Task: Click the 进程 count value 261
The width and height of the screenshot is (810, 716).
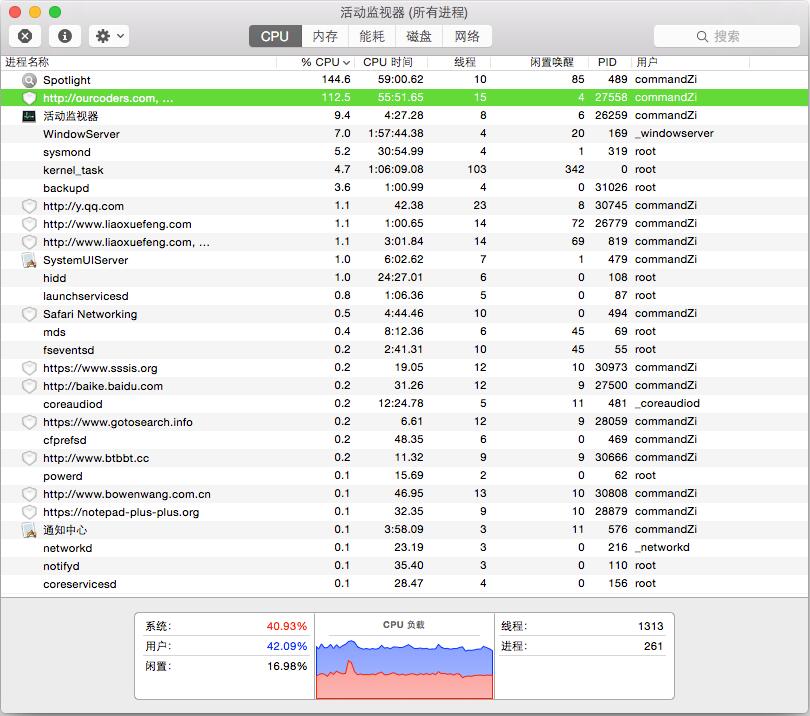Action: pos(653,646)
